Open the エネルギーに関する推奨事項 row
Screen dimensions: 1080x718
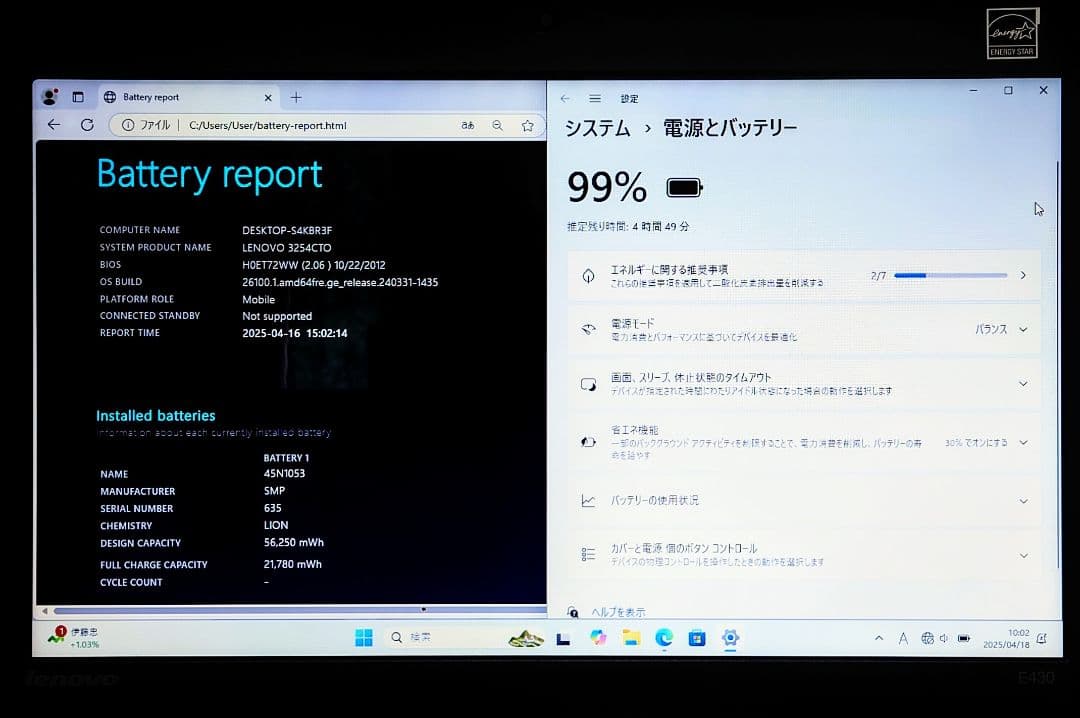click(804, 276)
